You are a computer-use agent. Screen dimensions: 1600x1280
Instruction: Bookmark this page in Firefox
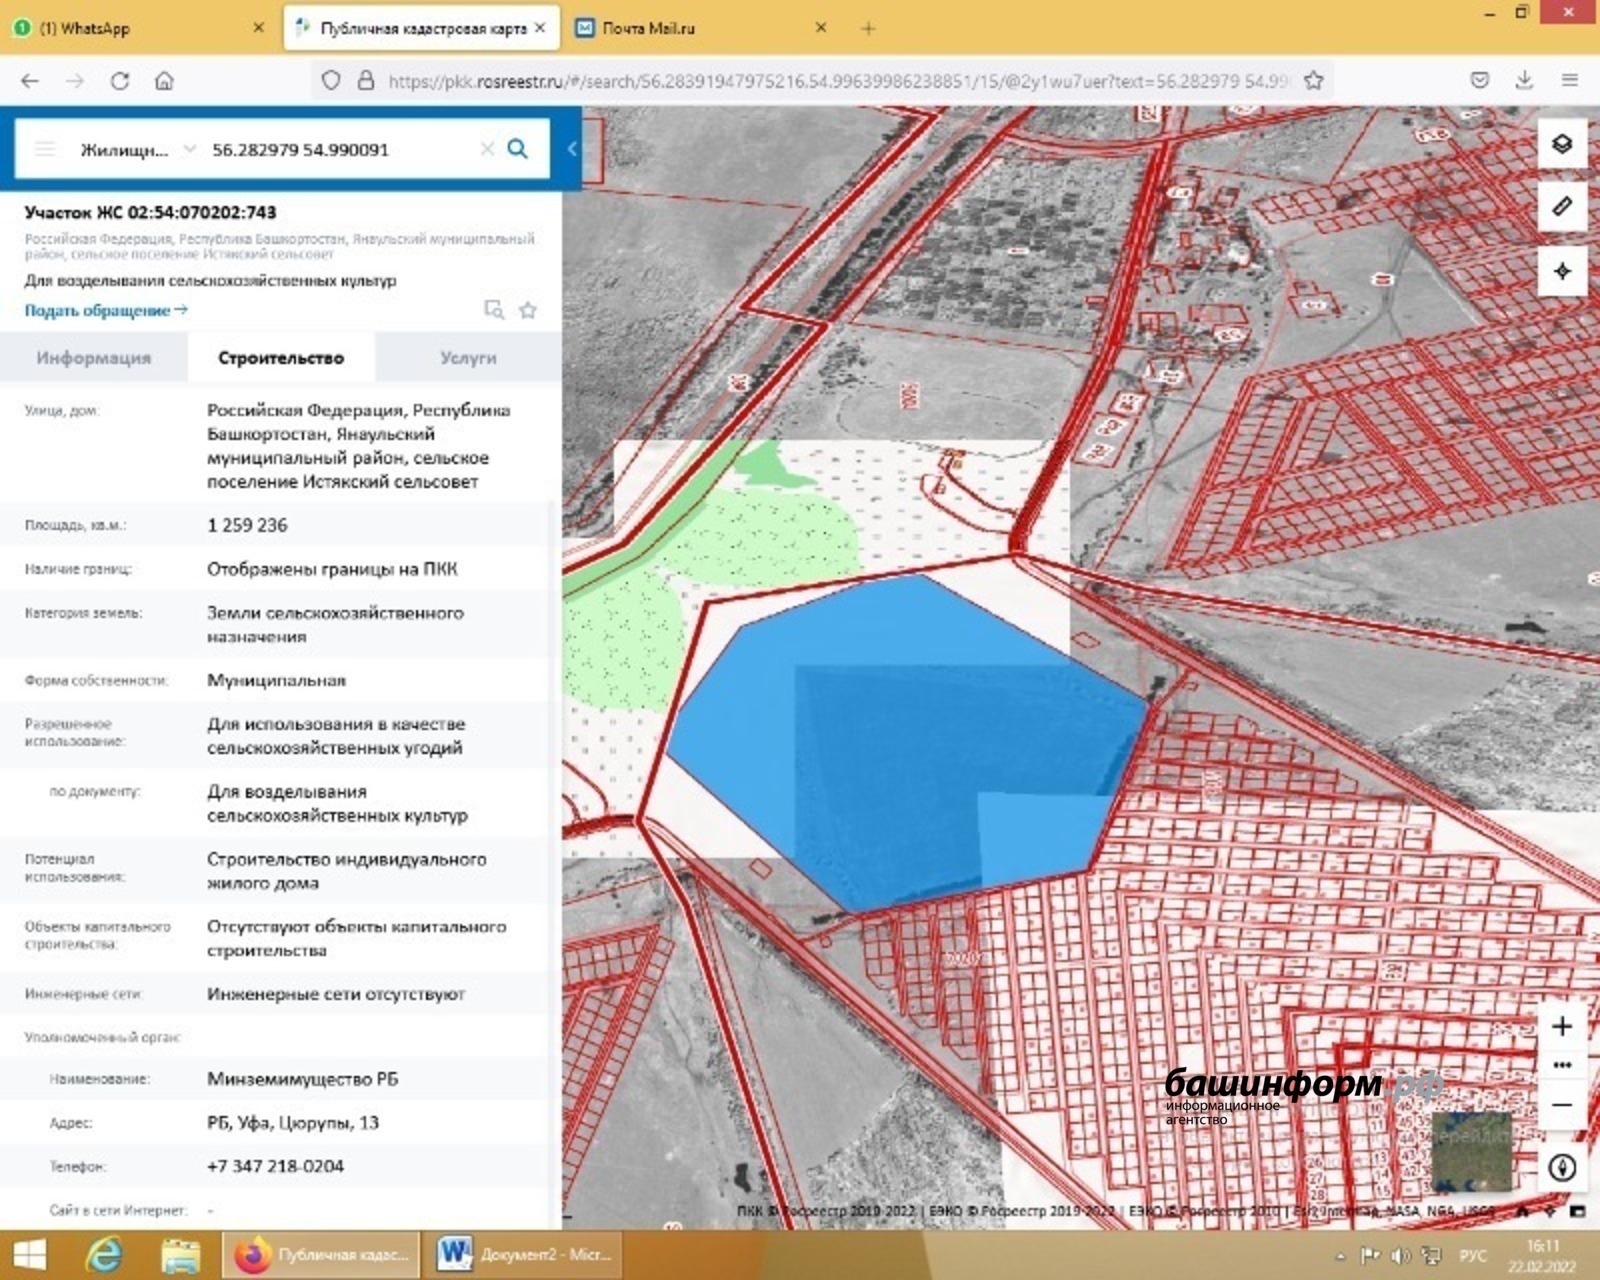[1313, 81]
